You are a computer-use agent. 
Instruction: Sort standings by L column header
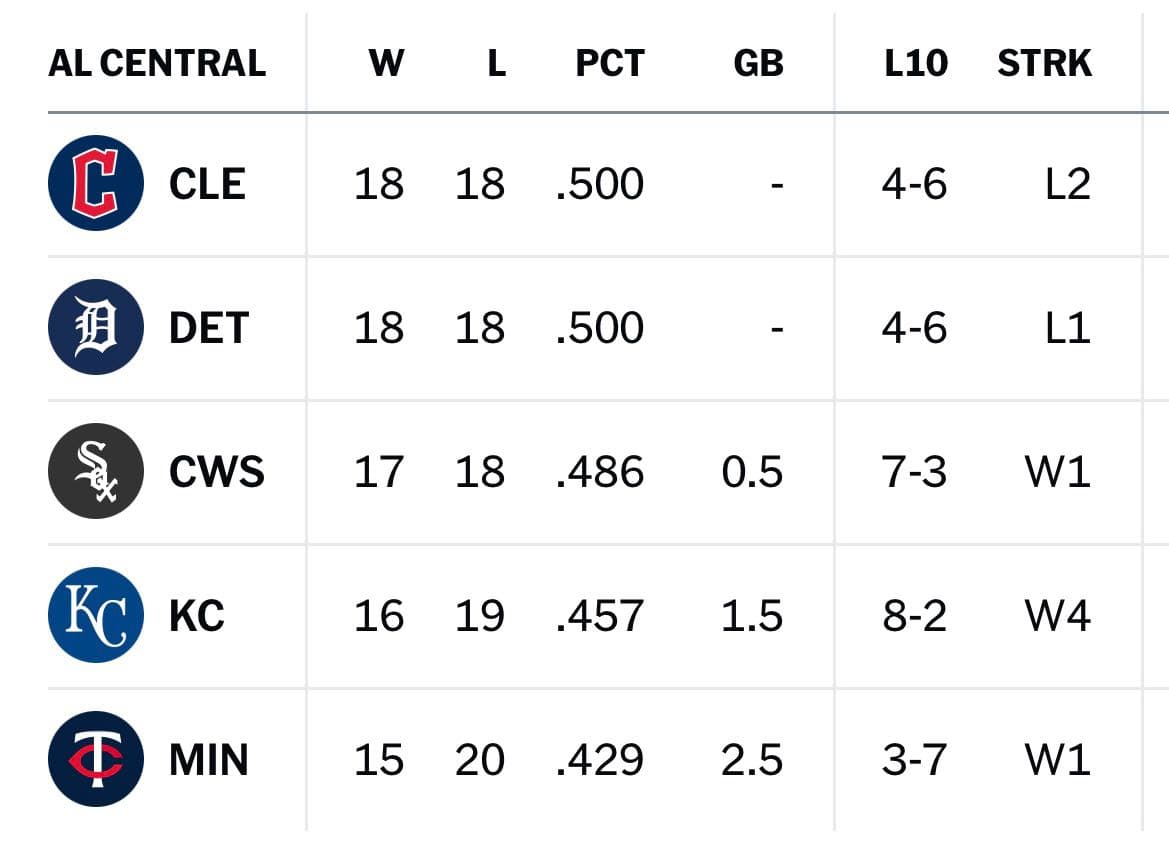497,63
